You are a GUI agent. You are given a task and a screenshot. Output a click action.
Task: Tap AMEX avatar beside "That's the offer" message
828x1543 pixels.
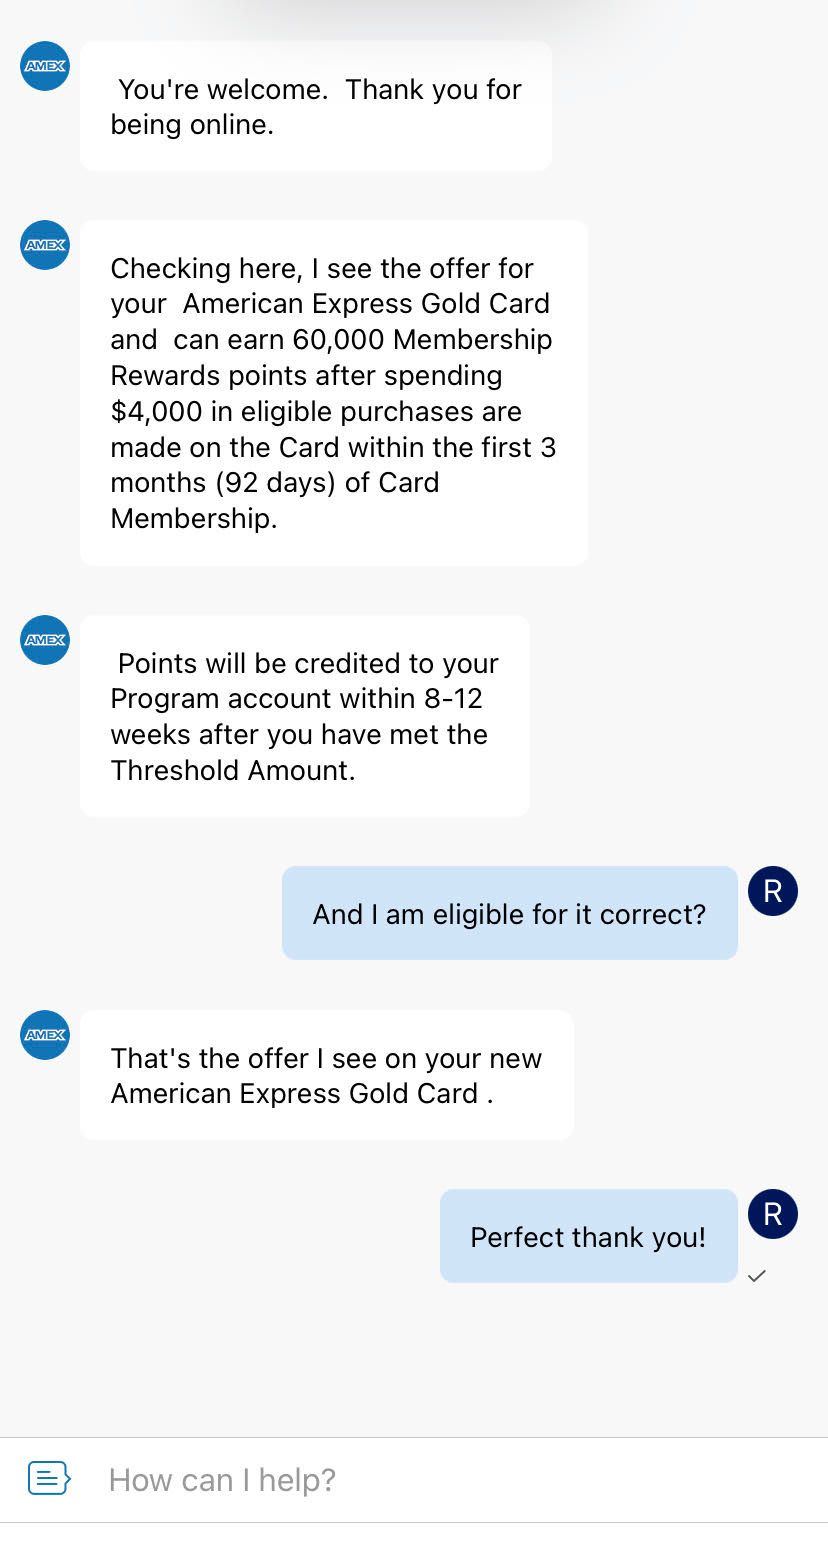point(45,1035)
